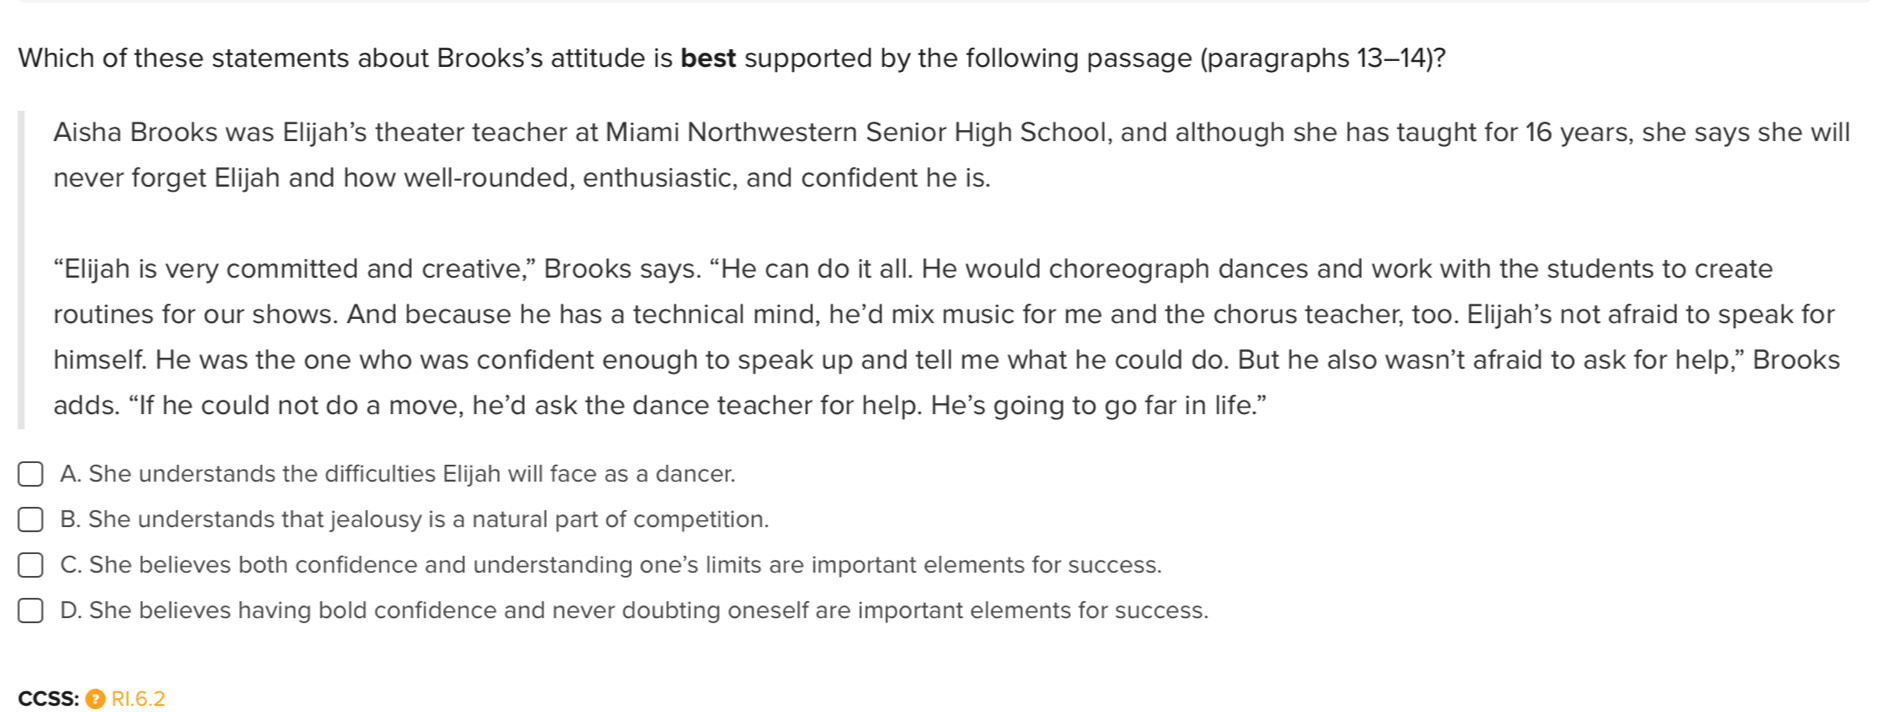1885x712 pixels.
Task: Click the orange CCSS help icon
Action: tap(95, 699)
